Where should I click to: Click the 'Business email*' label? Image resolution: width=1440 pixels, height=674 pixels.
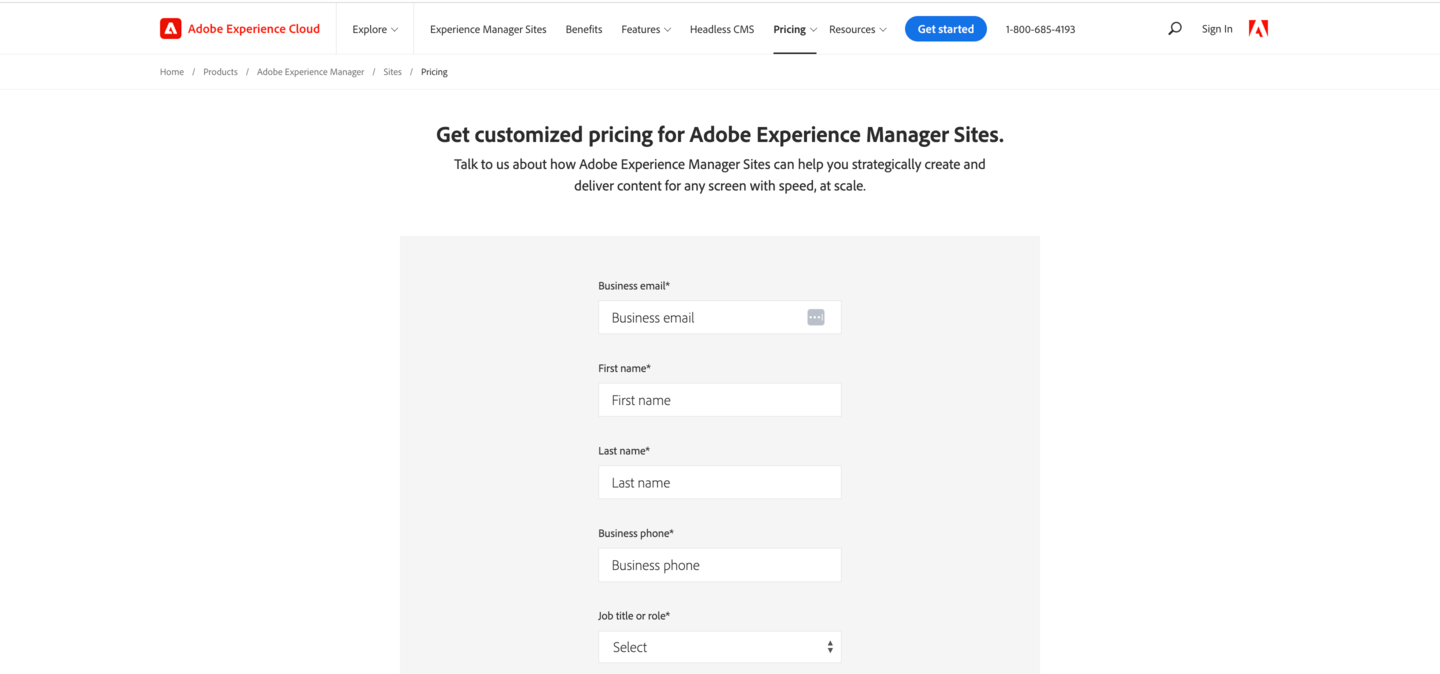pos(634,286)
